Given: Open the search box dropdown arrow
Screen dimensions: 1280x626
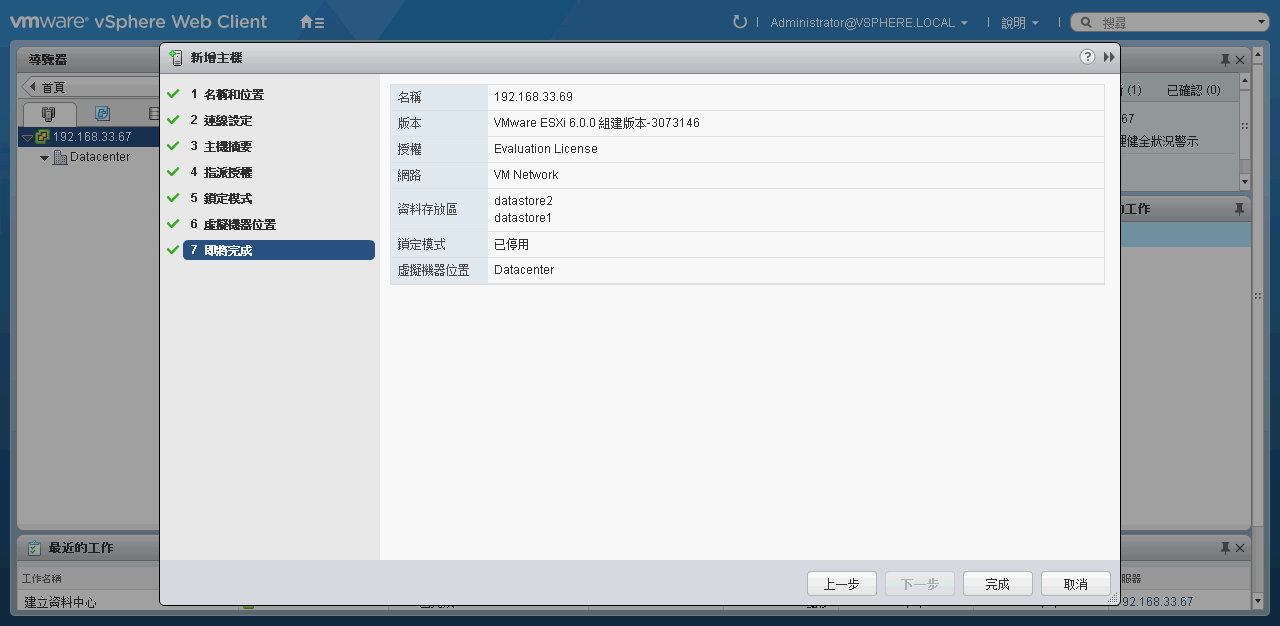Looking at the screenshot, I should pos(1262,22).
